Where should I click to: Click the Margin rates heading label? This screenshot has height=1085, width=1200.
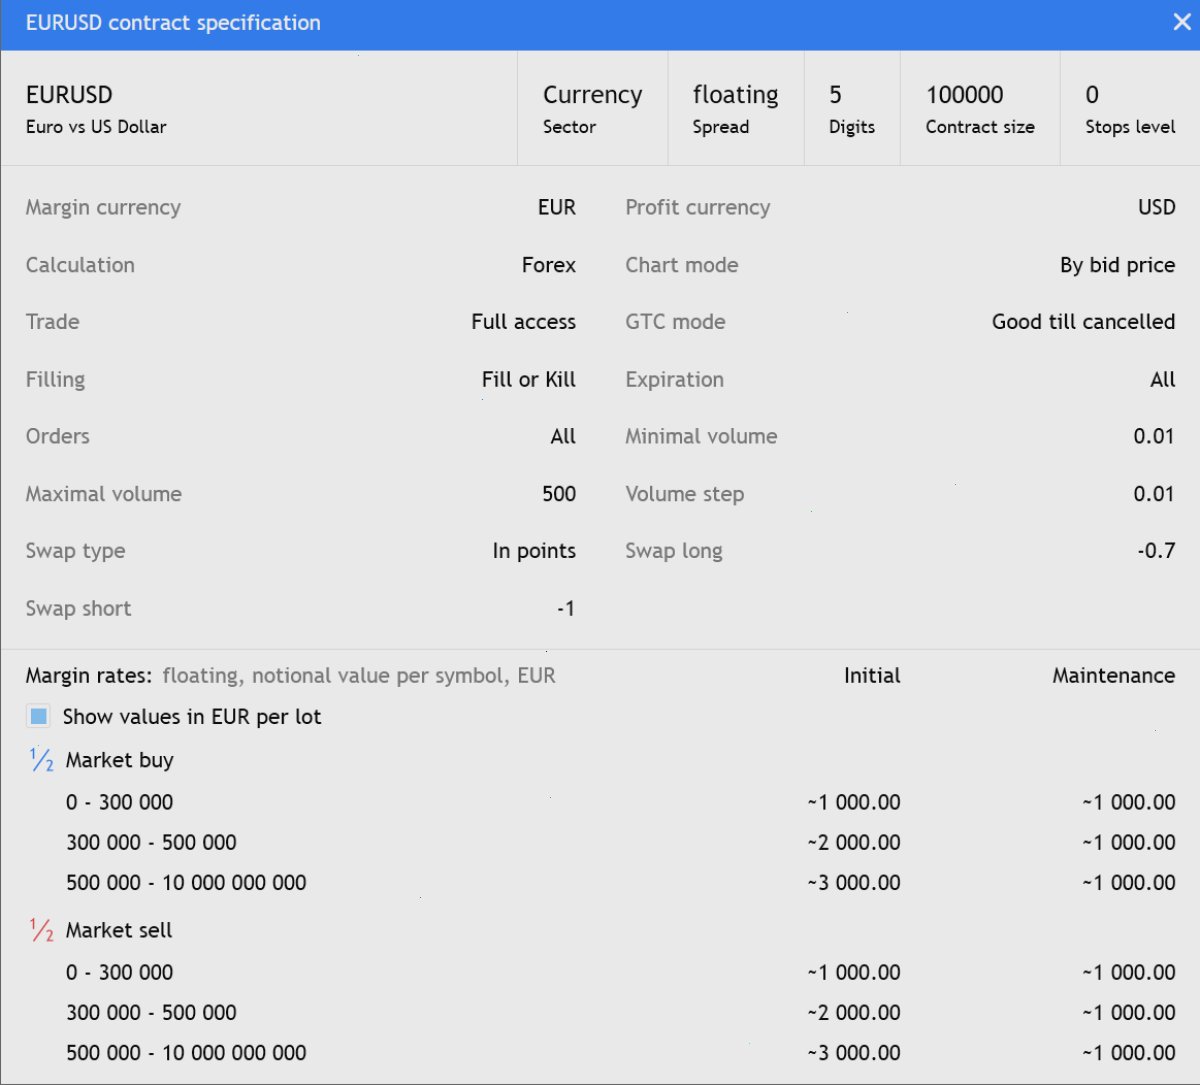(89, 676)
